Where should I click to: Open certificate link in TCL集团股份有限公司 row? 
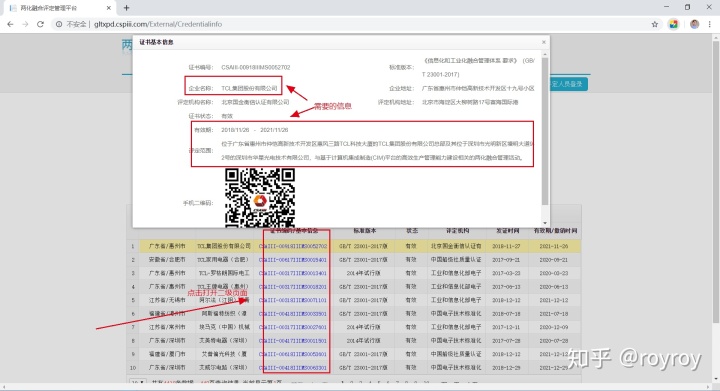293,246
